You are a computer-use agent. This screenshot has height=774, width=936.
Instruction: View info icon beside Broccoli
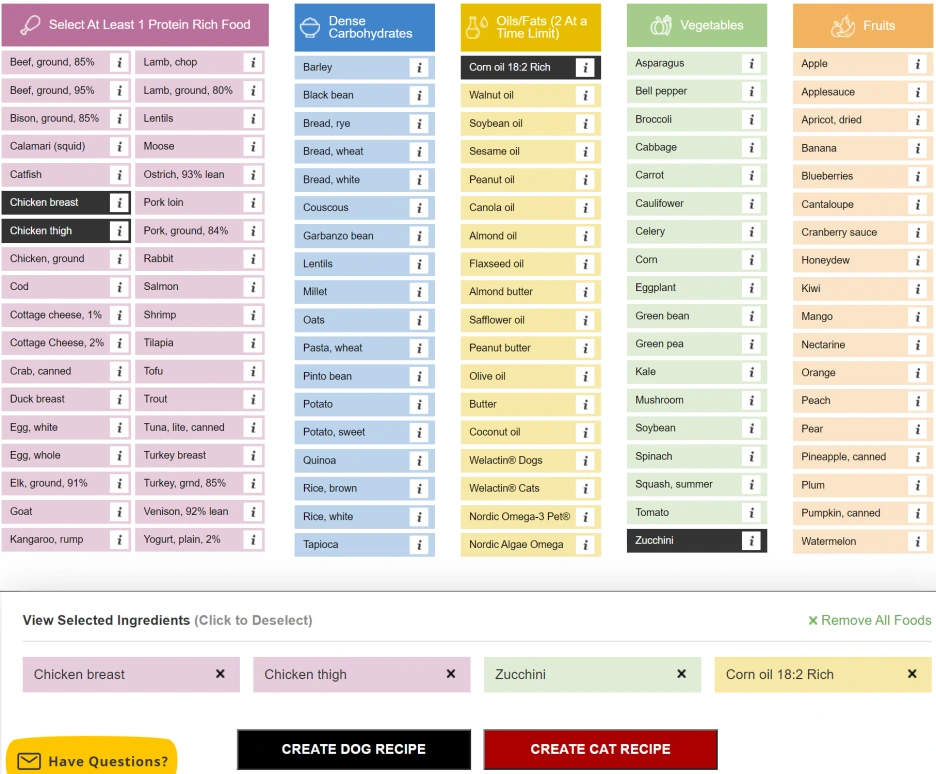click(x=751, y=119)
